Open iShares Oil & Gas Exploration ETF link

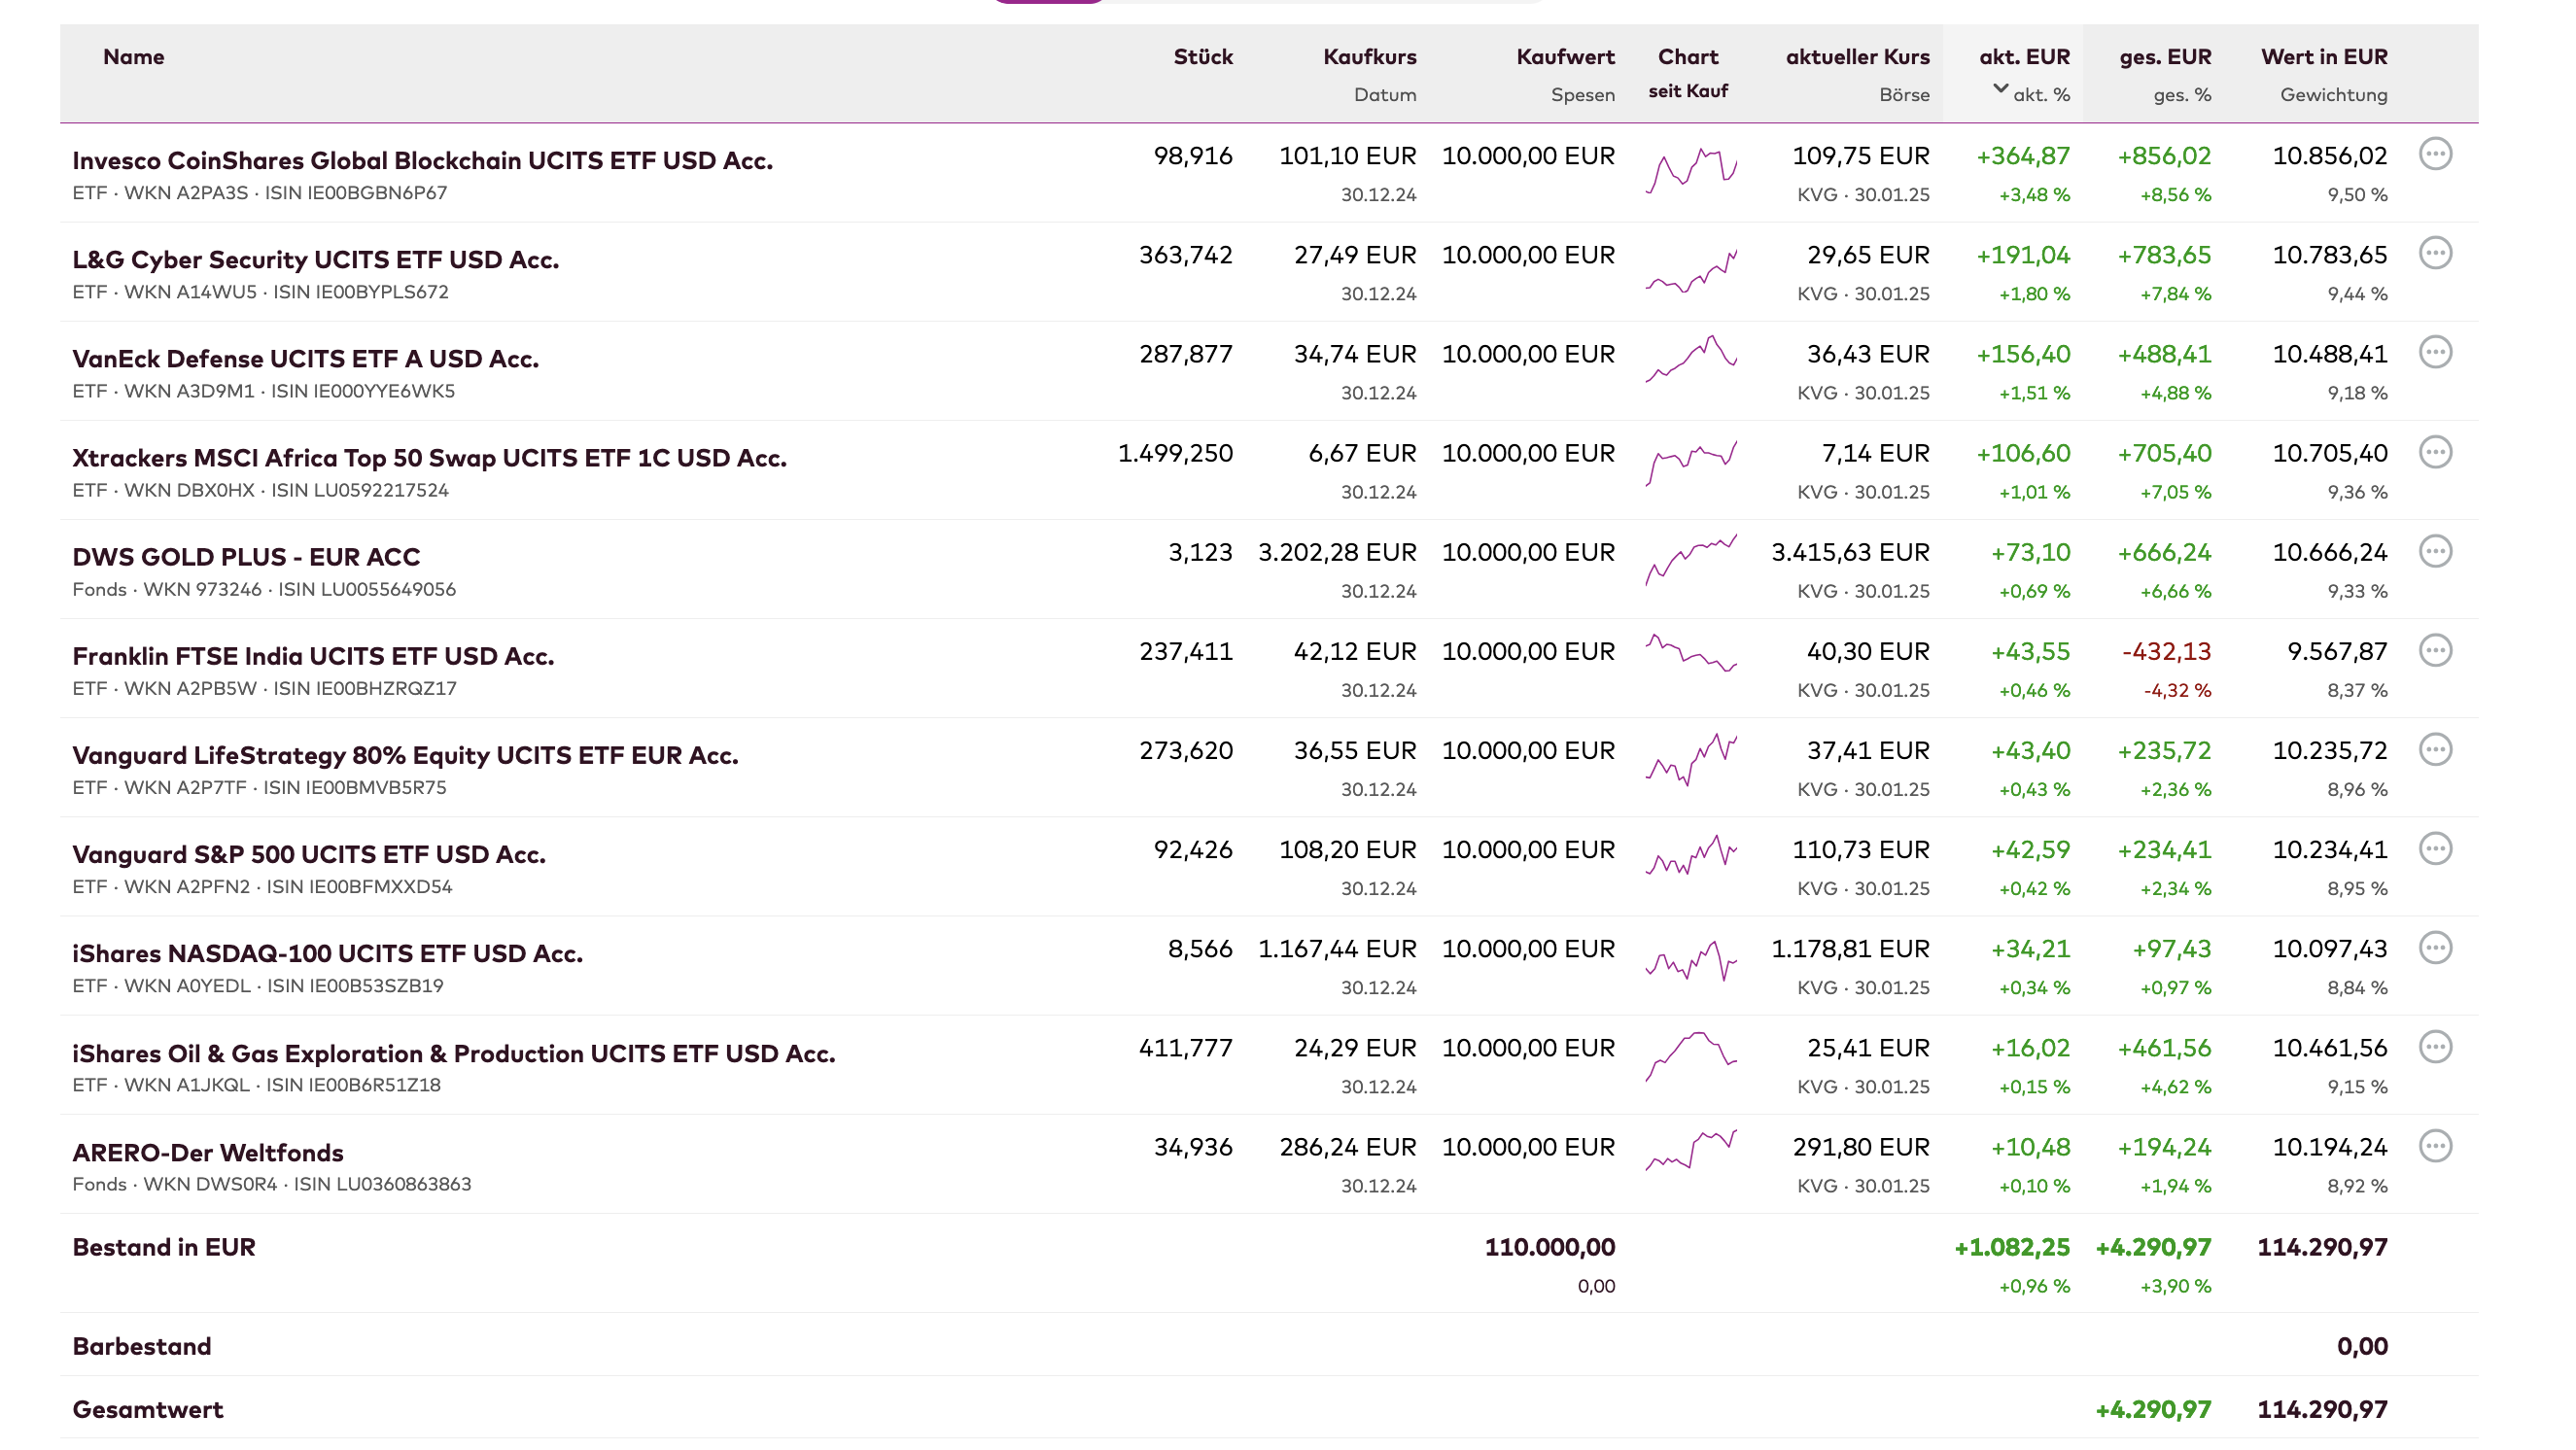click(x=453, y=1053)
